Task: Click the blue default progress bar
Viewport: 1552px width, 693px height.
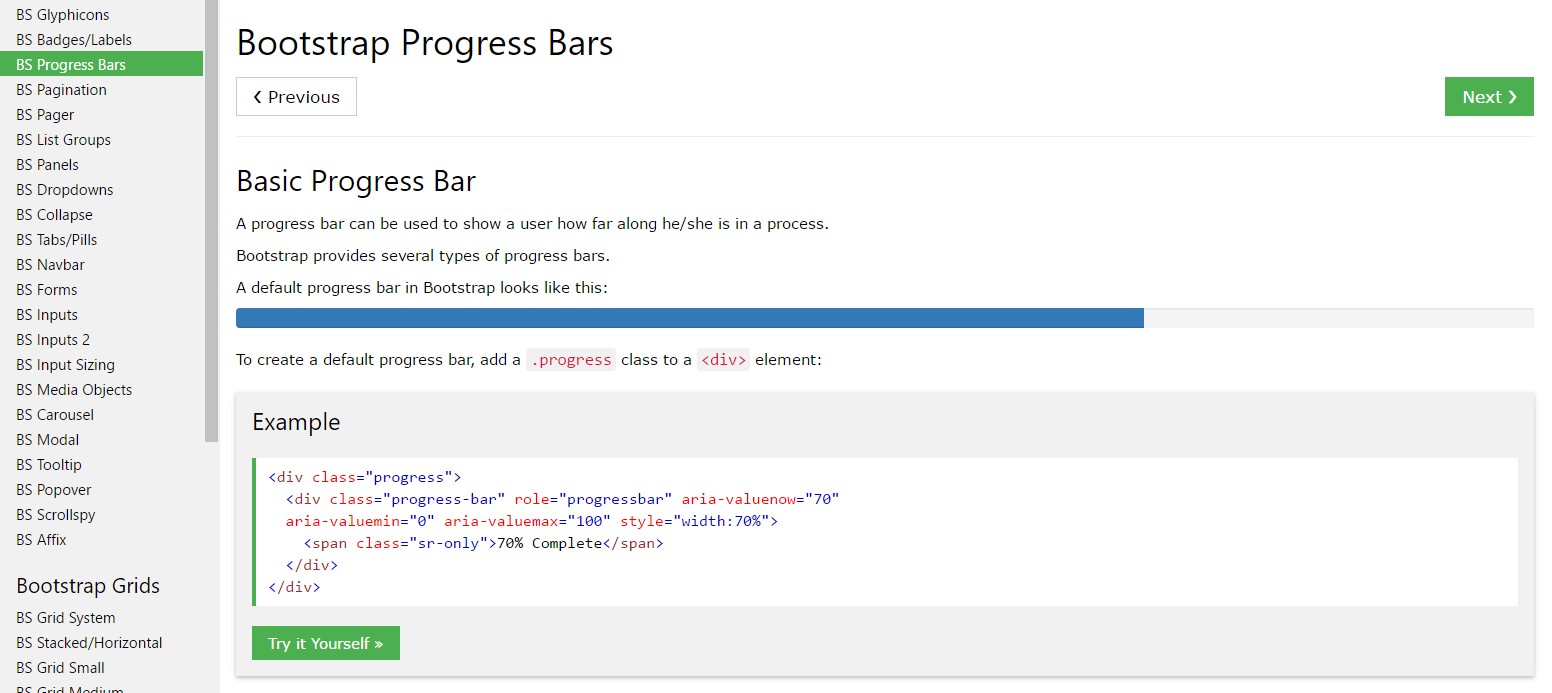Action: pos(690,318)
